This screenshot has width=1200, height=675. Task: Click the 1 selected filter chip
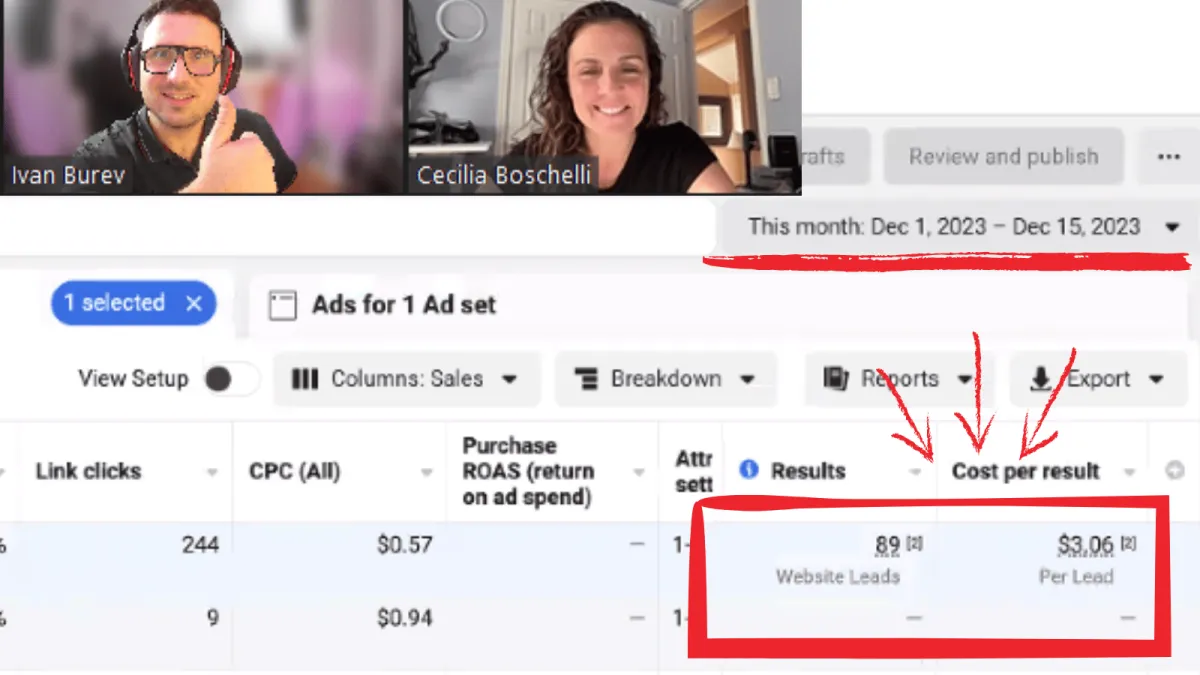coord(133,303)
